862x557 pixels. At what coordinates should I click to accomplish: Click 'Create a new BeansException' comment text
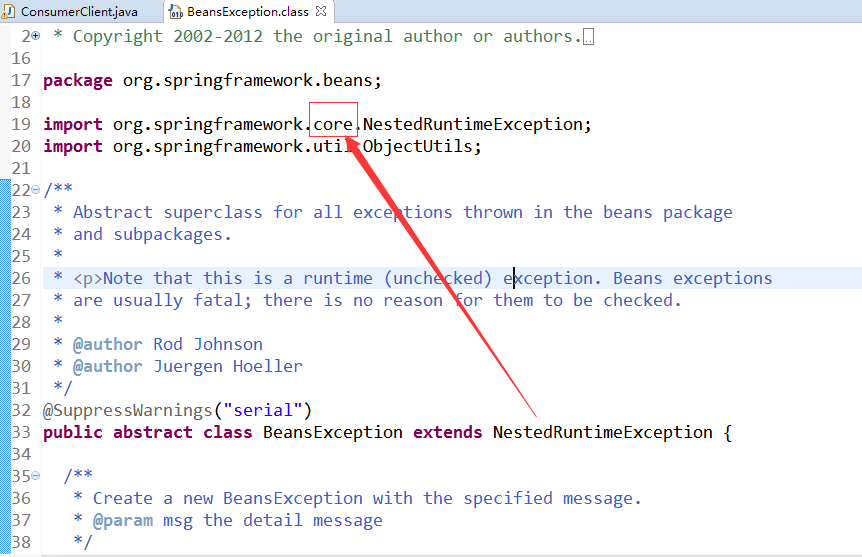tap(228, 499)
